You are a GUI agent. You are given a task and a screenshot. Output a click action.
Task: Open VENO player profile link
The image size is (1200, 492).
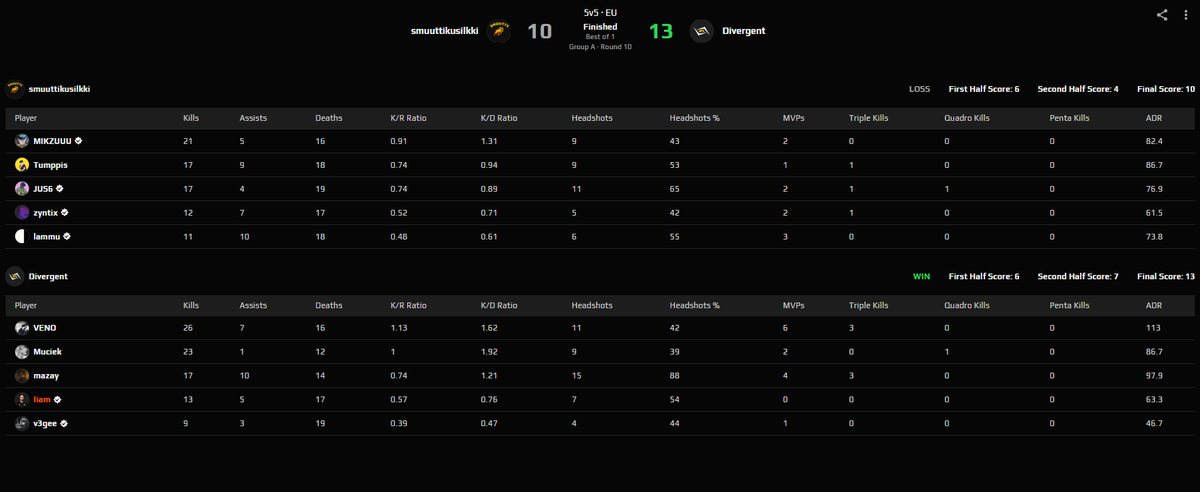pyautogui.click(x=46, y=328)
